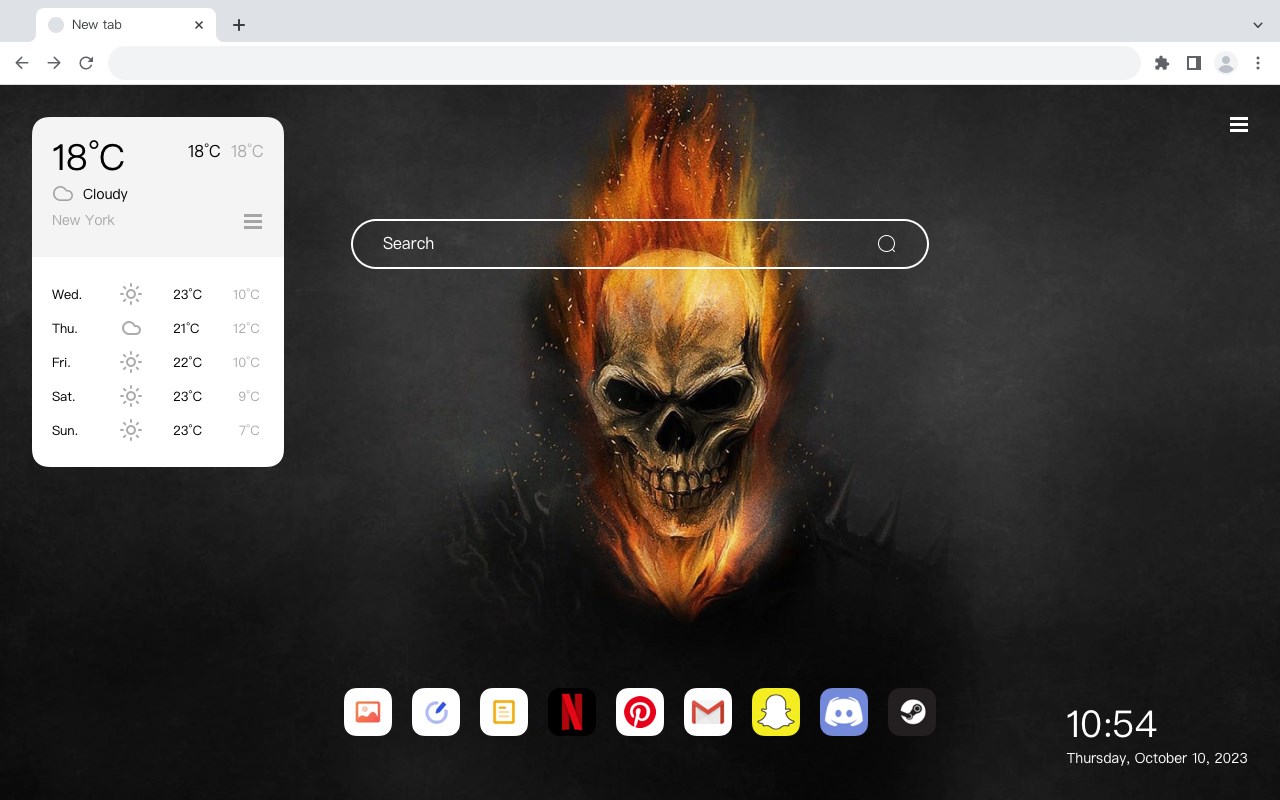Click the Sunday low 7°C value
The width and height of the screenshot is (1280, 800).
pos(249,430)
